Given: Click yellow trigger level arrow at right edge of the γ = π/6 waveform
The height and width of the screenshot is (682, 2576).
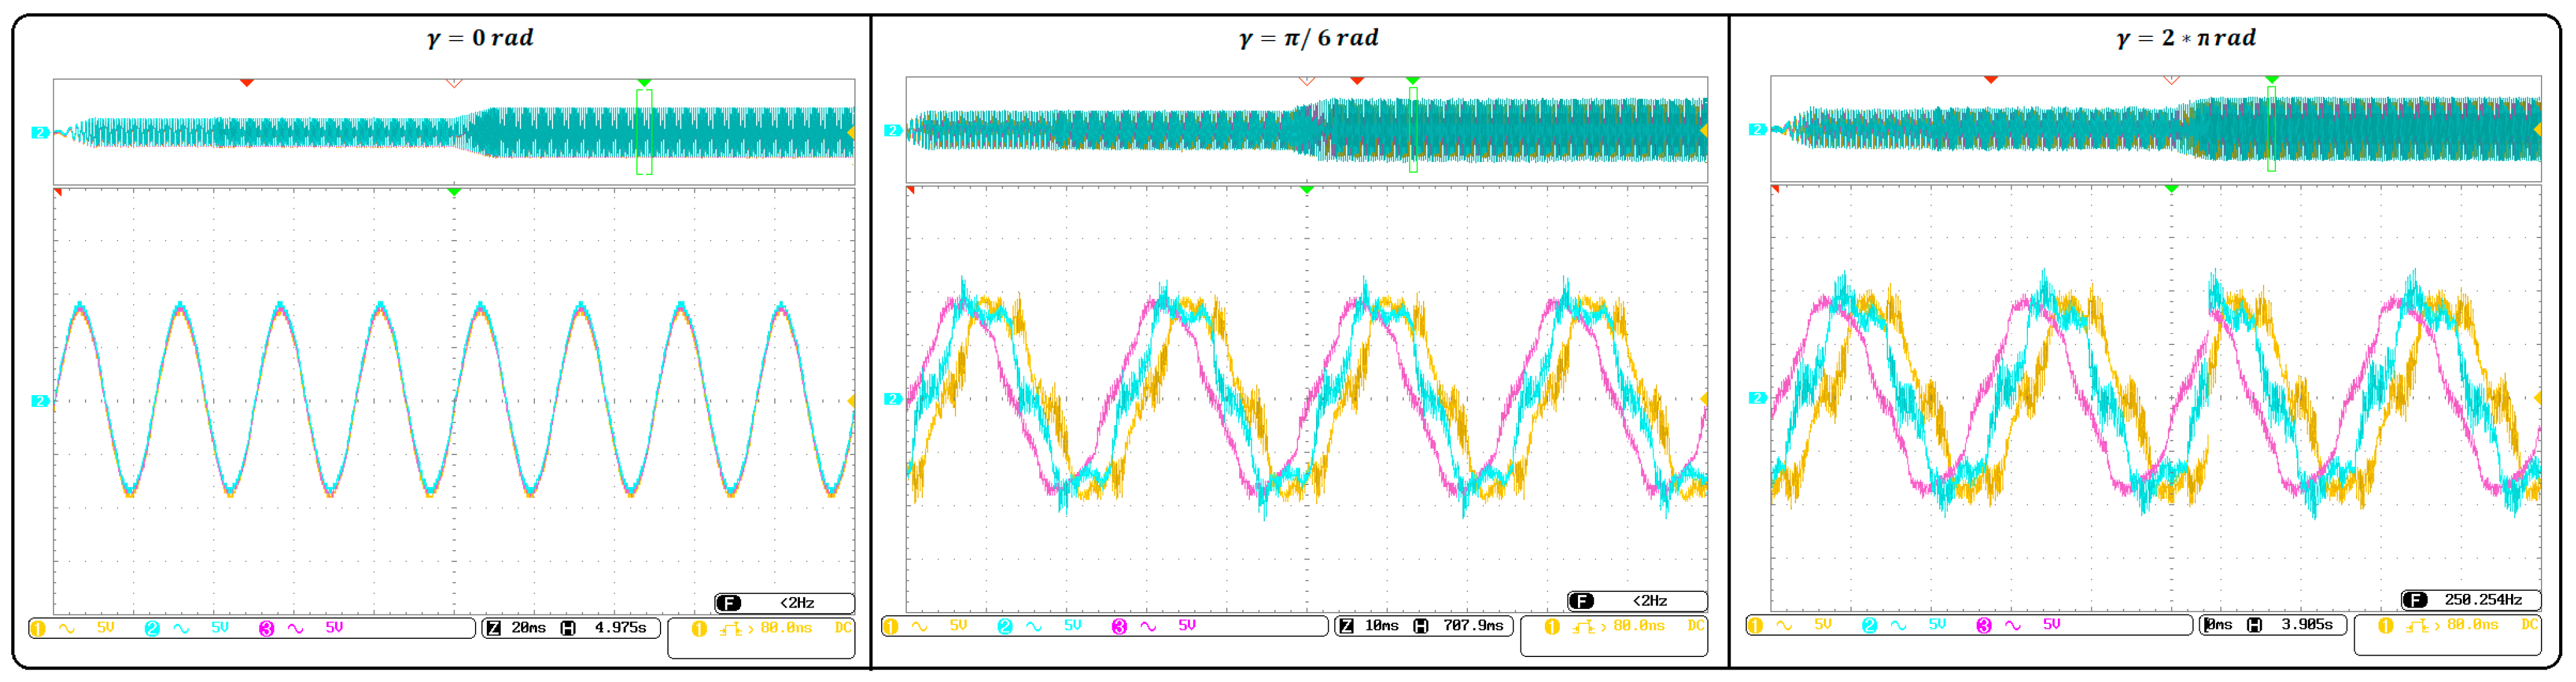Looking at the screenshot, I should coord(1703,399).
